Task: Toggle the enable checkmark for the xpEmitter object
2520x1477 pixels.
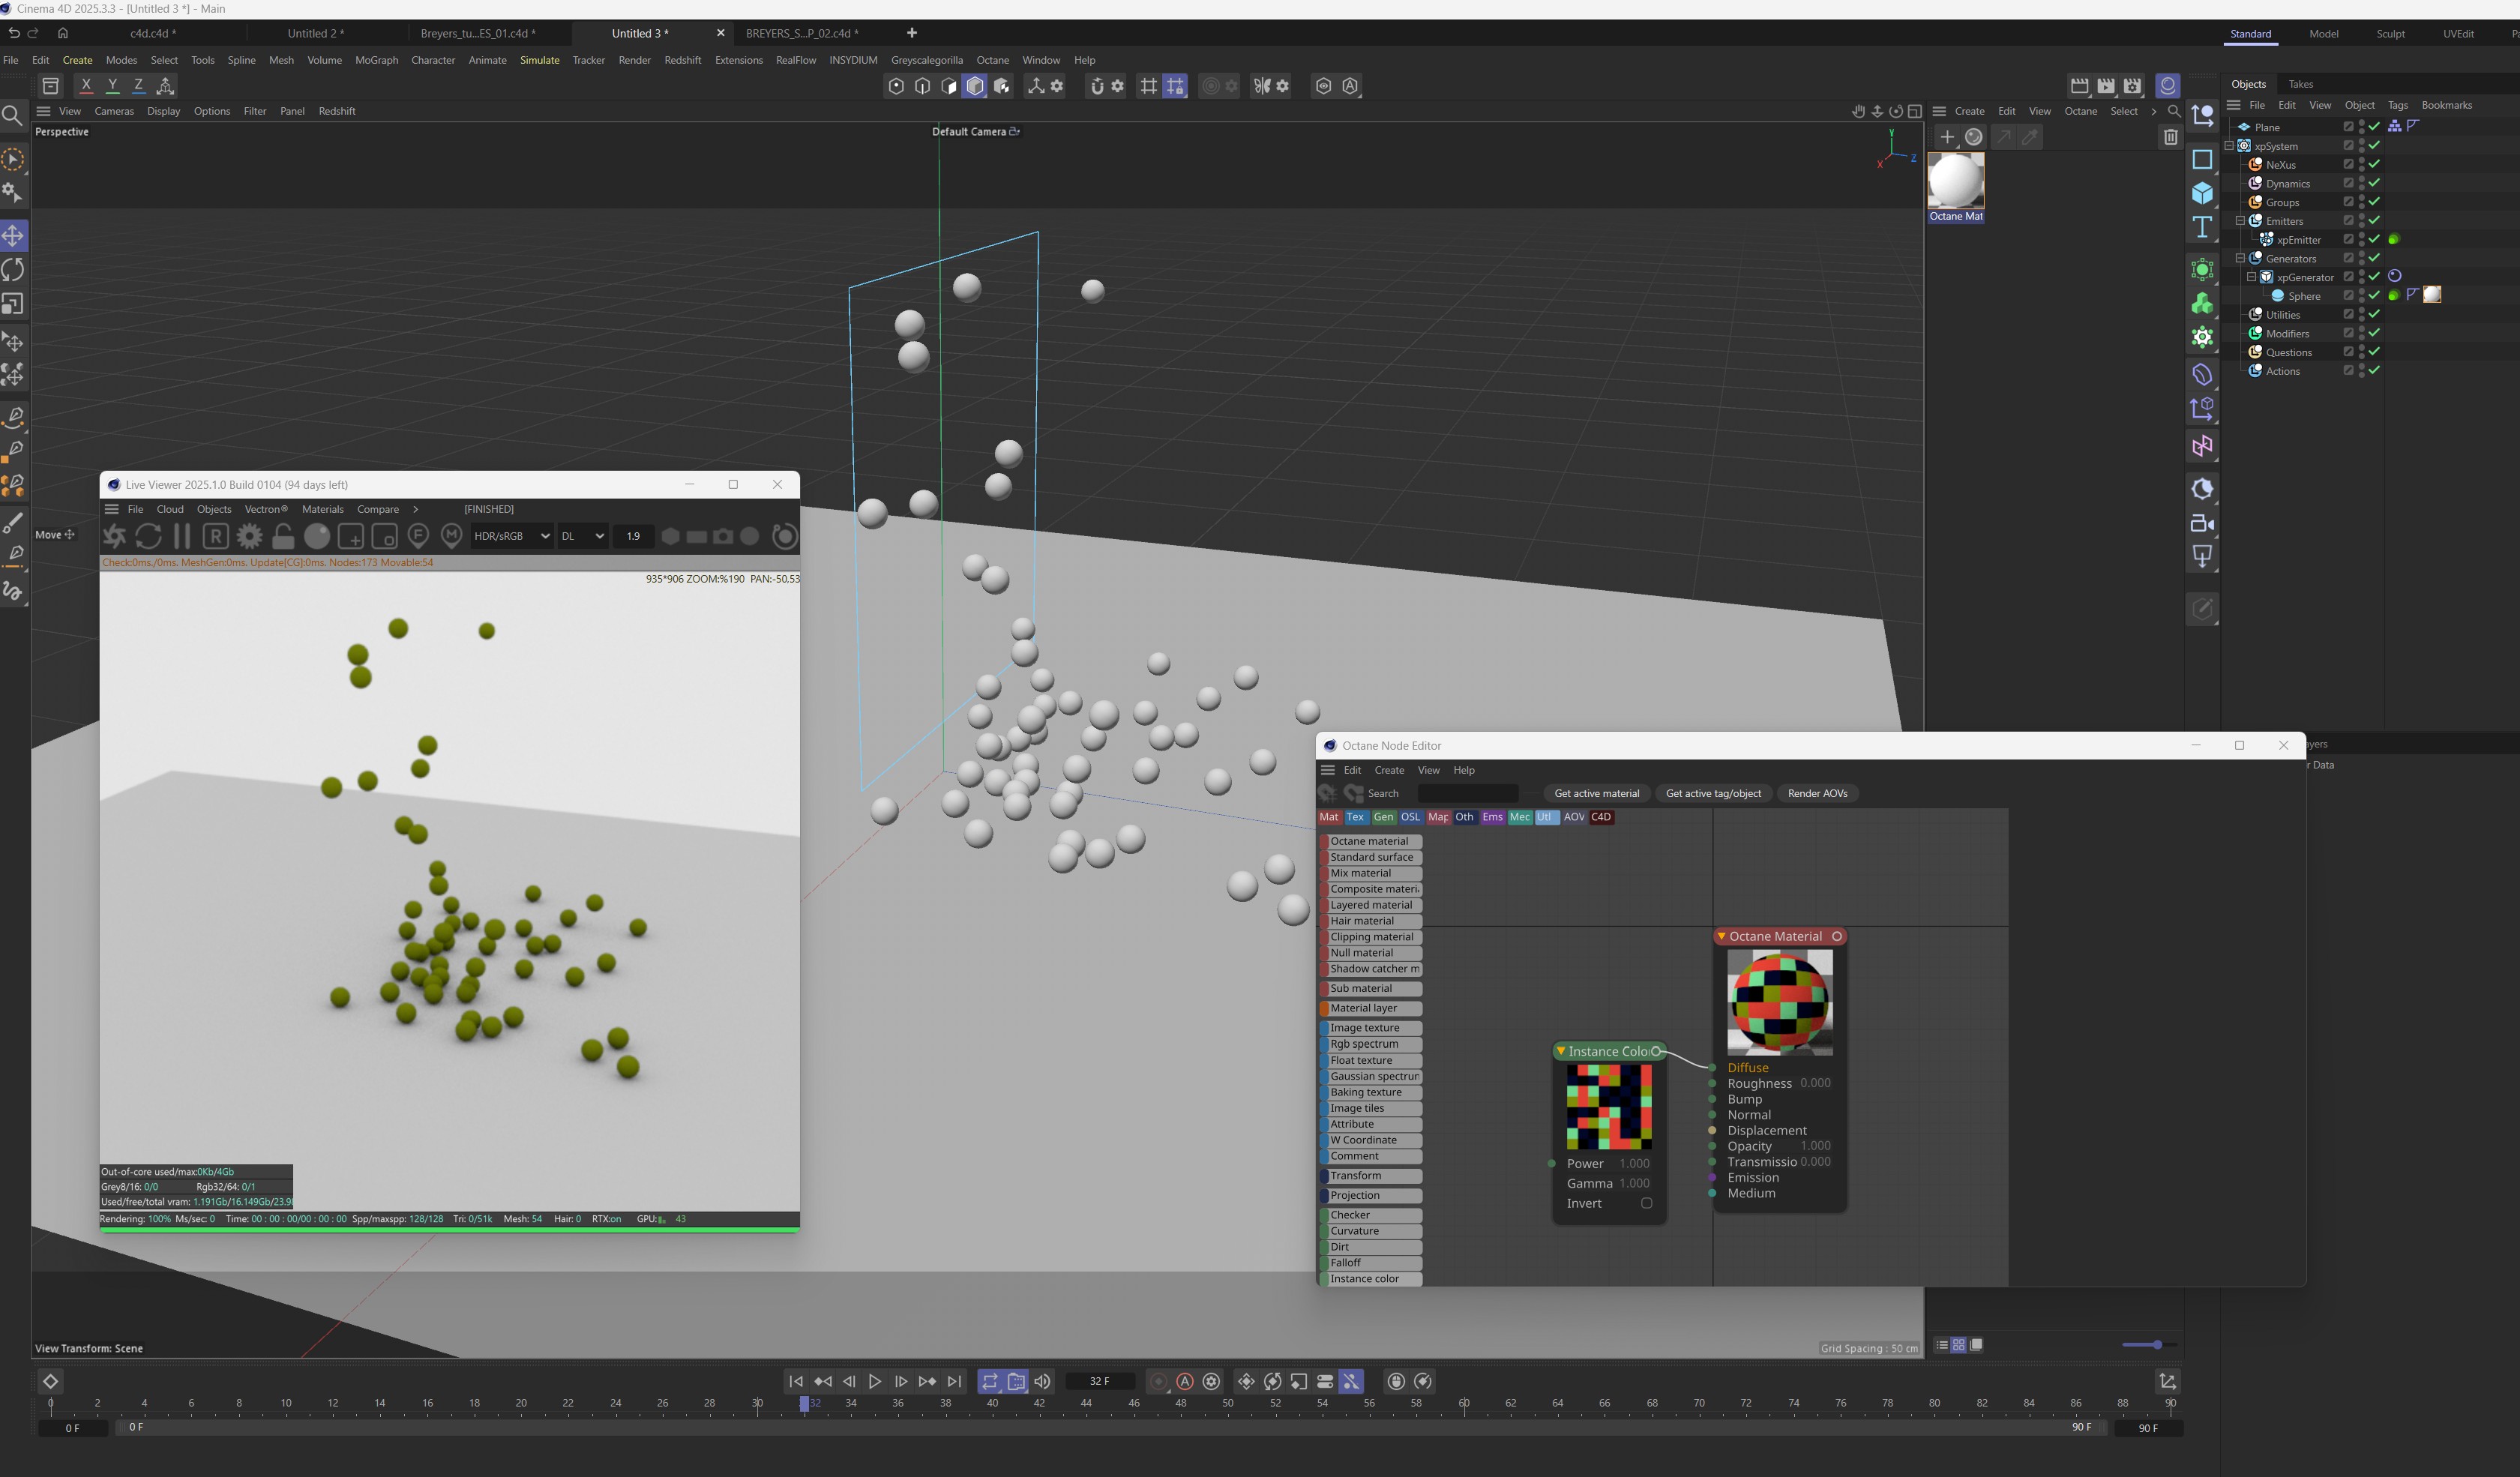Action: pyautogui.click(x=2374, y=240)
